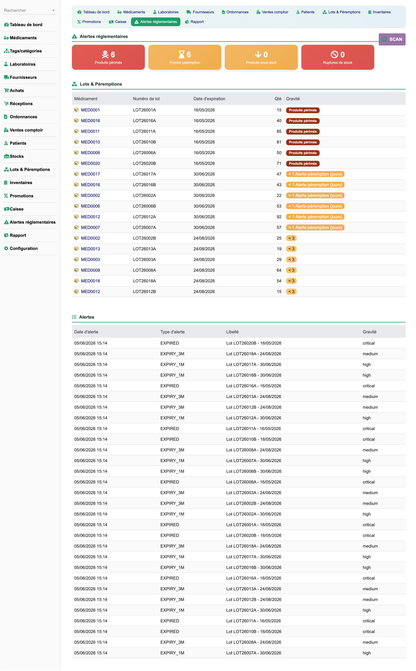Click the box icon beside MED0017

[77, 174]
